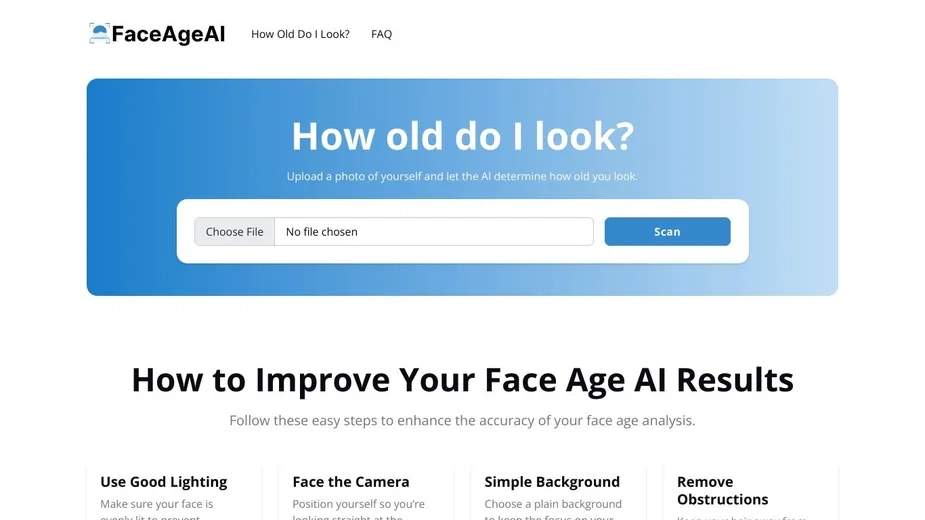925x520 pixels.
Task: Select the Upload a photo of yourself subtitle
Action: pos(462,176)
